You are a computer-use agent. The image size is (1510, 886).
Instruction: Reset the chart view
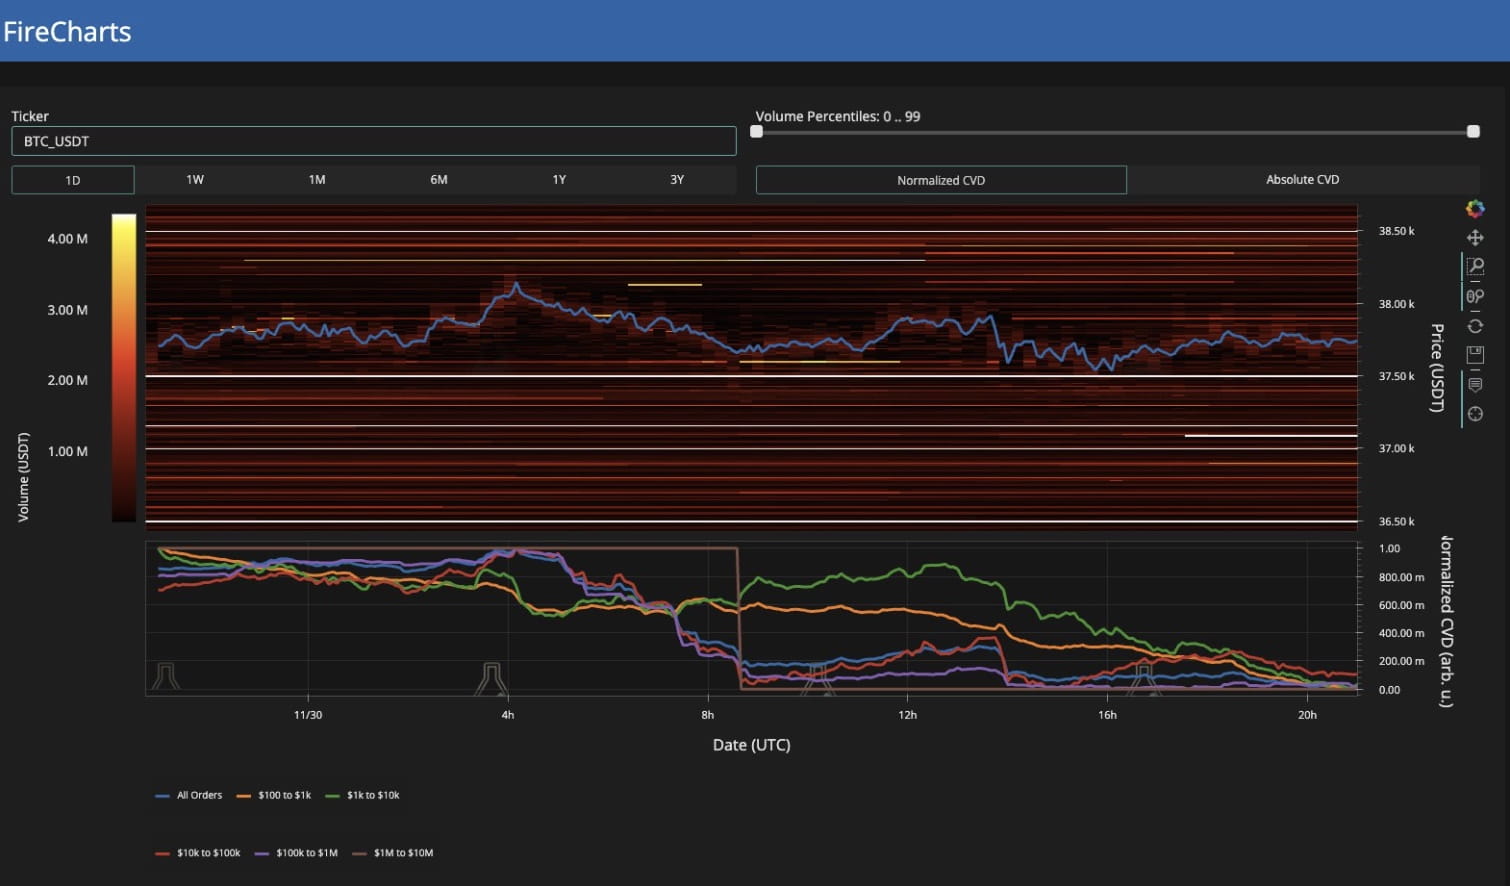(x=1475, y=325)
